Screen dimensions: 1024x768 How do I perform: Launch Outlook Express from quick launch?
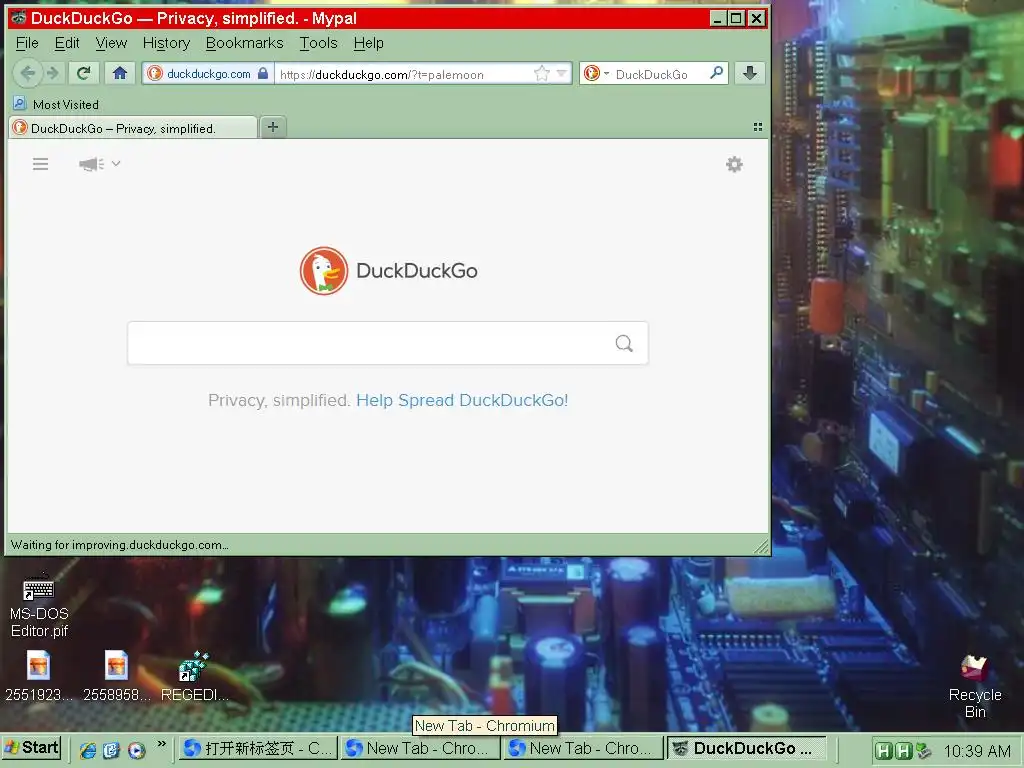112,750
